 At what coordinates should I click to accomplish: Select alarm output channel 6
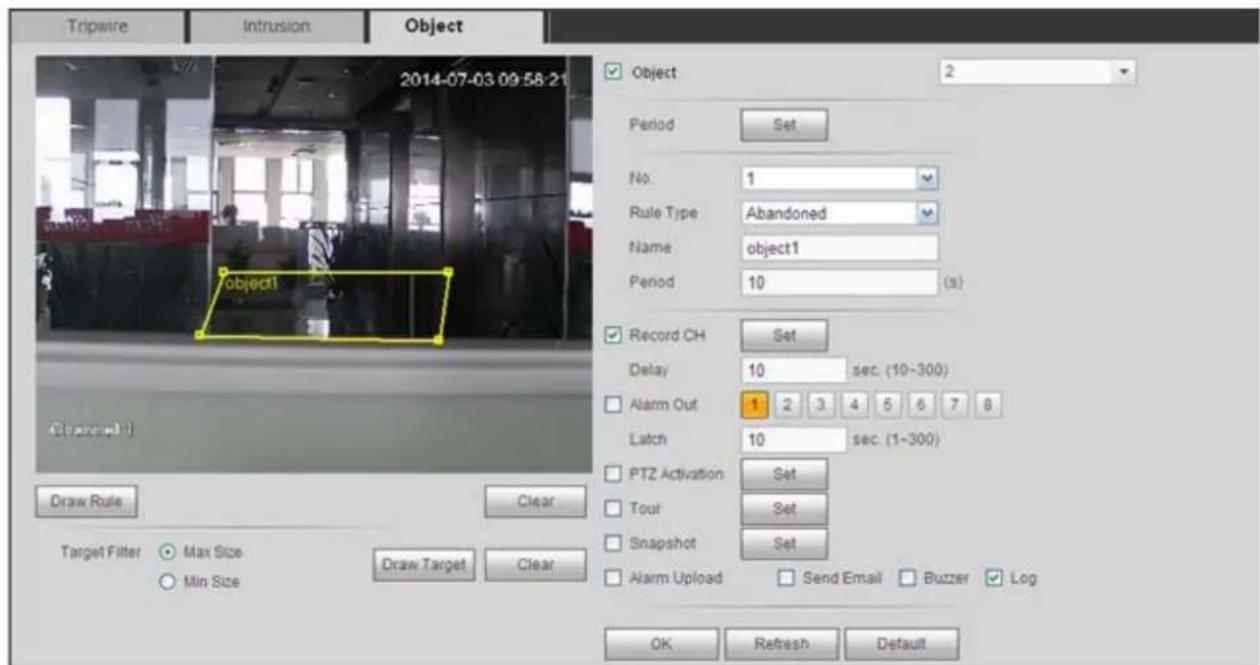coord(921,405)
